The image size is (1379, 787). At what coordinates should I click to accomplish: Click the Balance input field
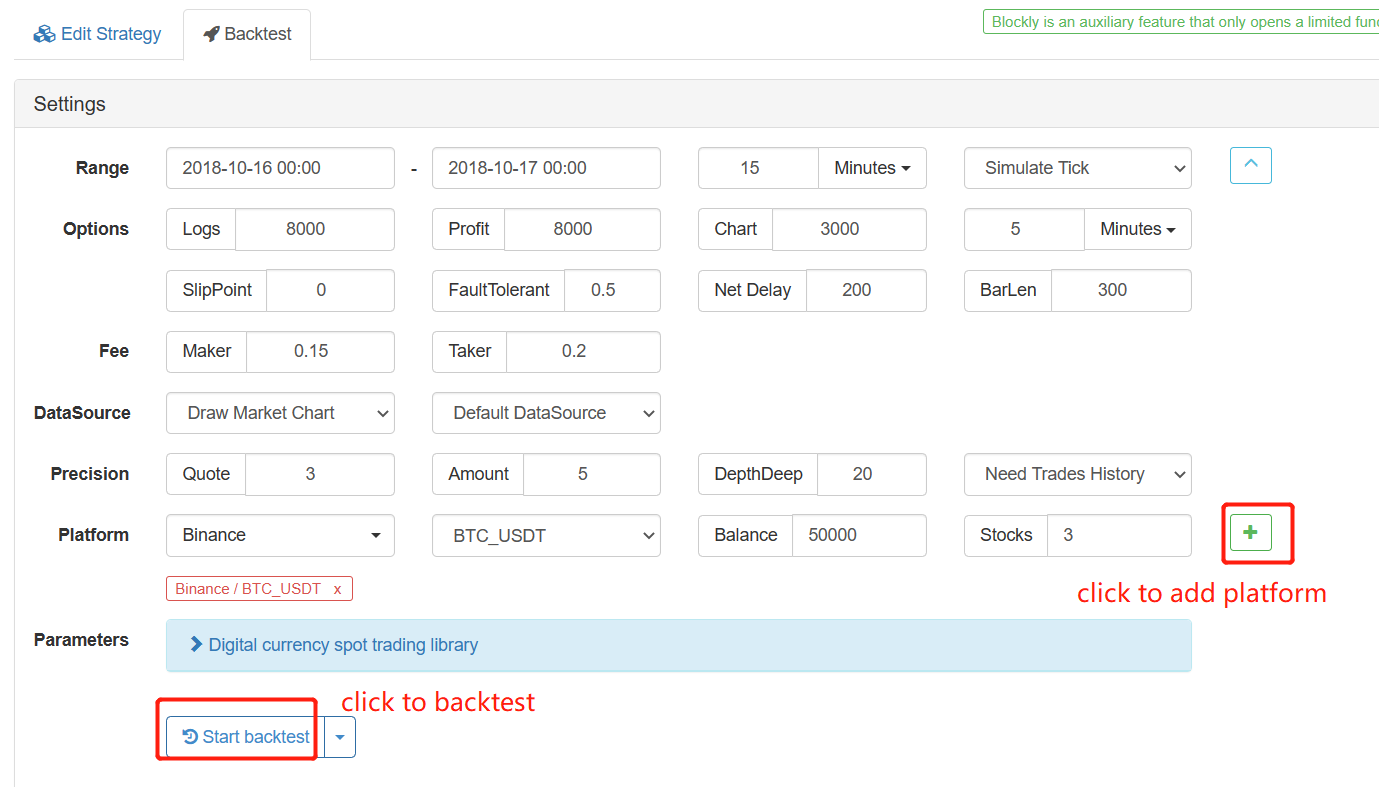(858, 535)
